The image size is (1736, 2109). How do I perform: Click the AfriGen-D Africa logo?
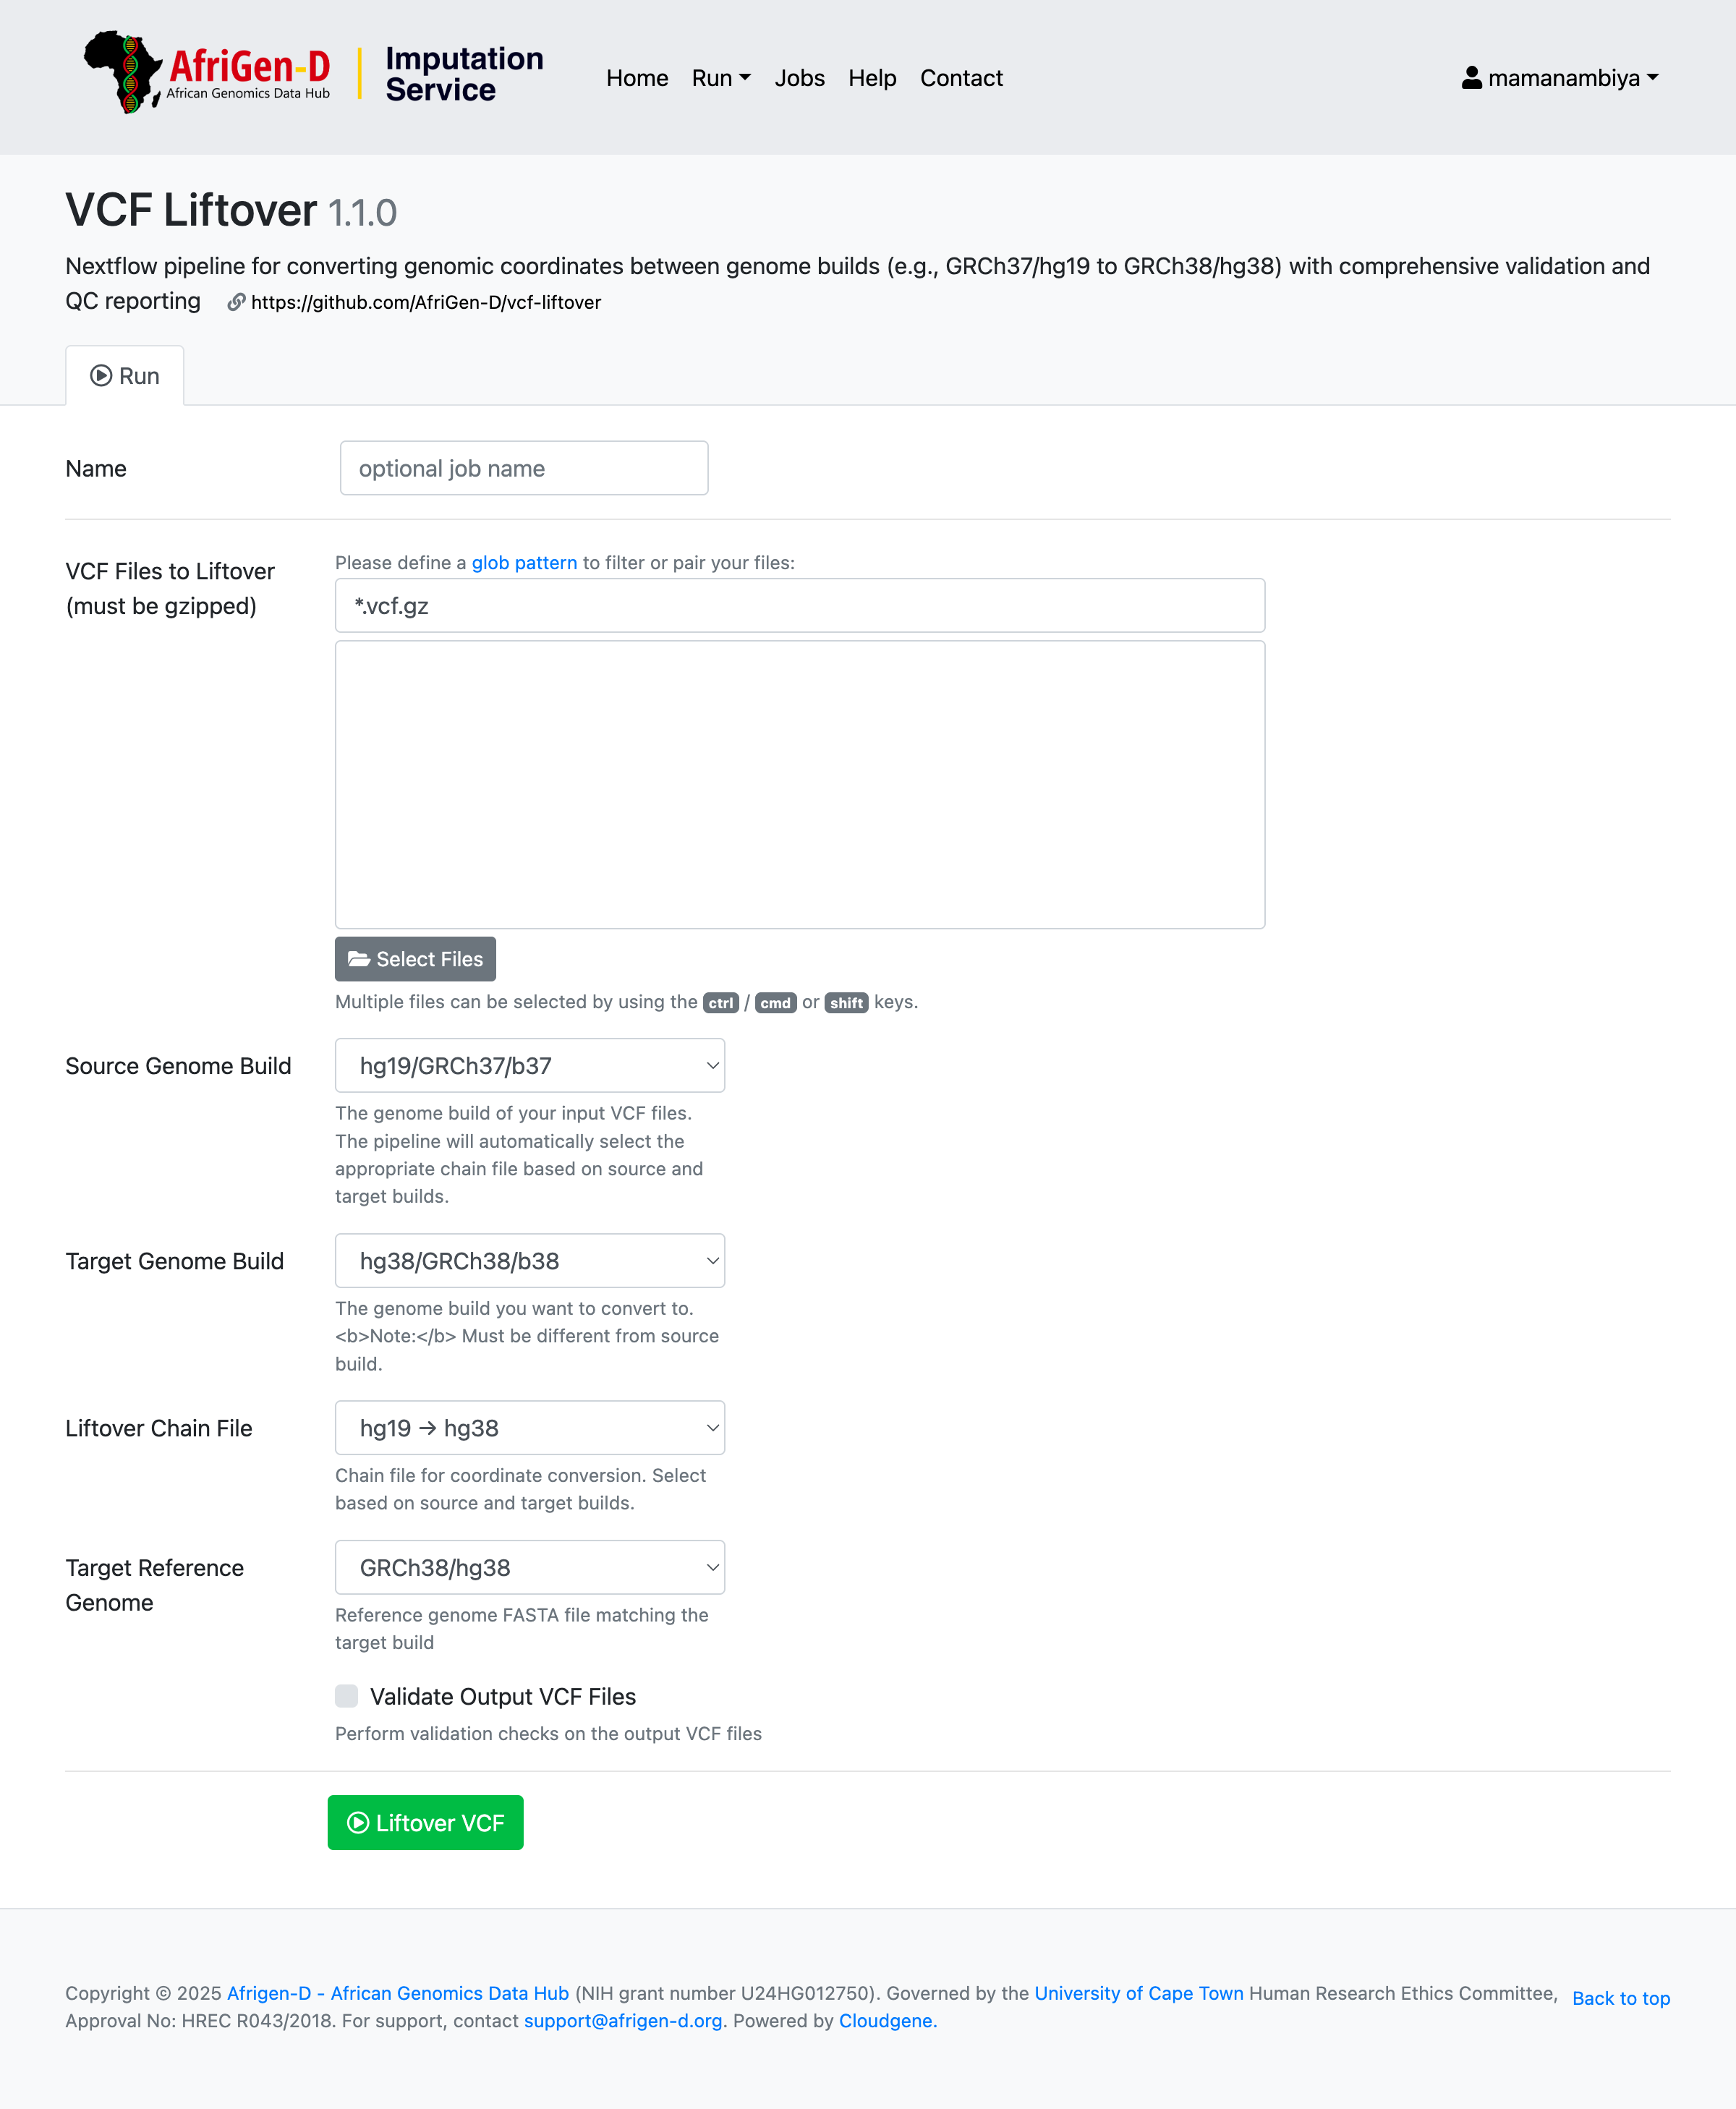point(124,72)
